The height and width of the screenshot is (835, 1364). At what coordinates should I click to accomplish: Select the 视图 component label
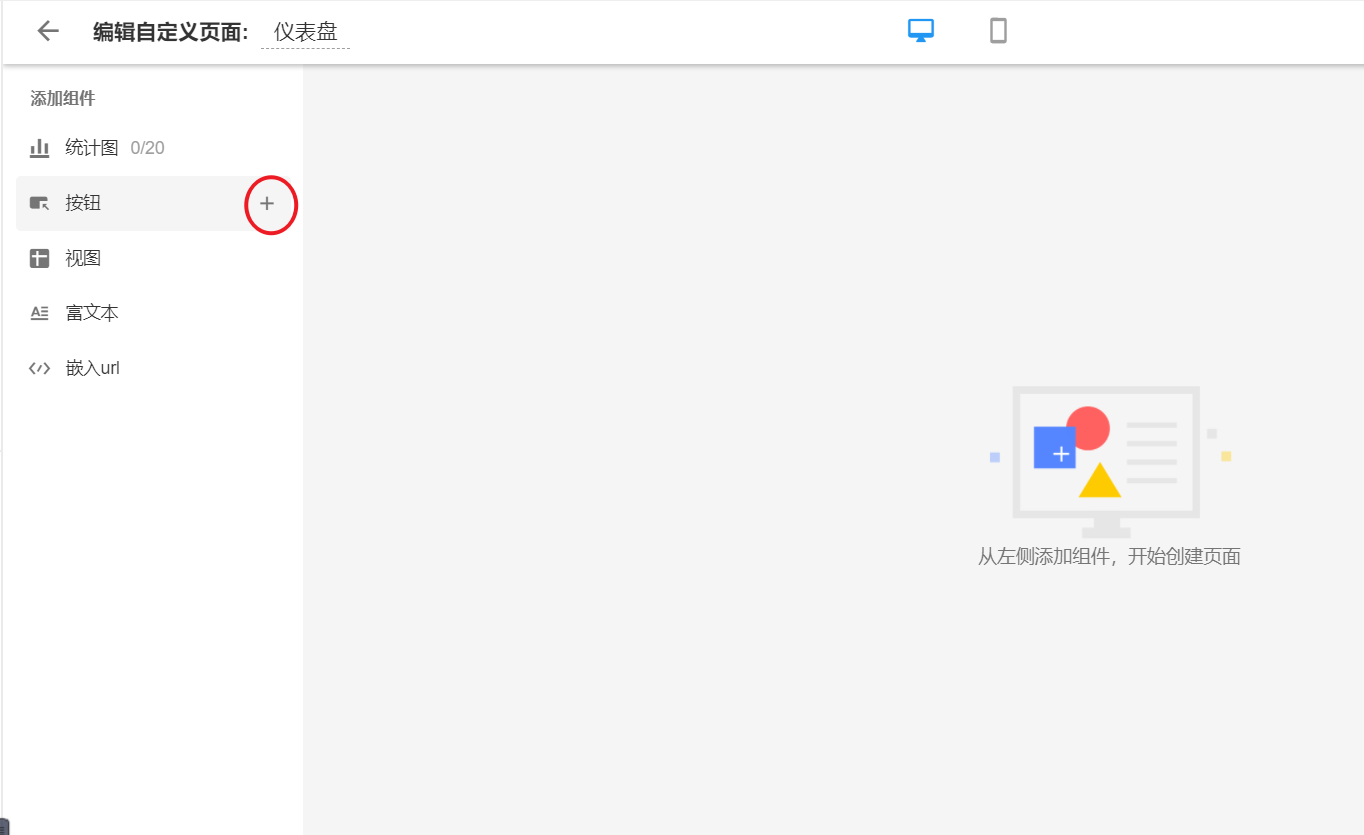click(x=84, y=258)
